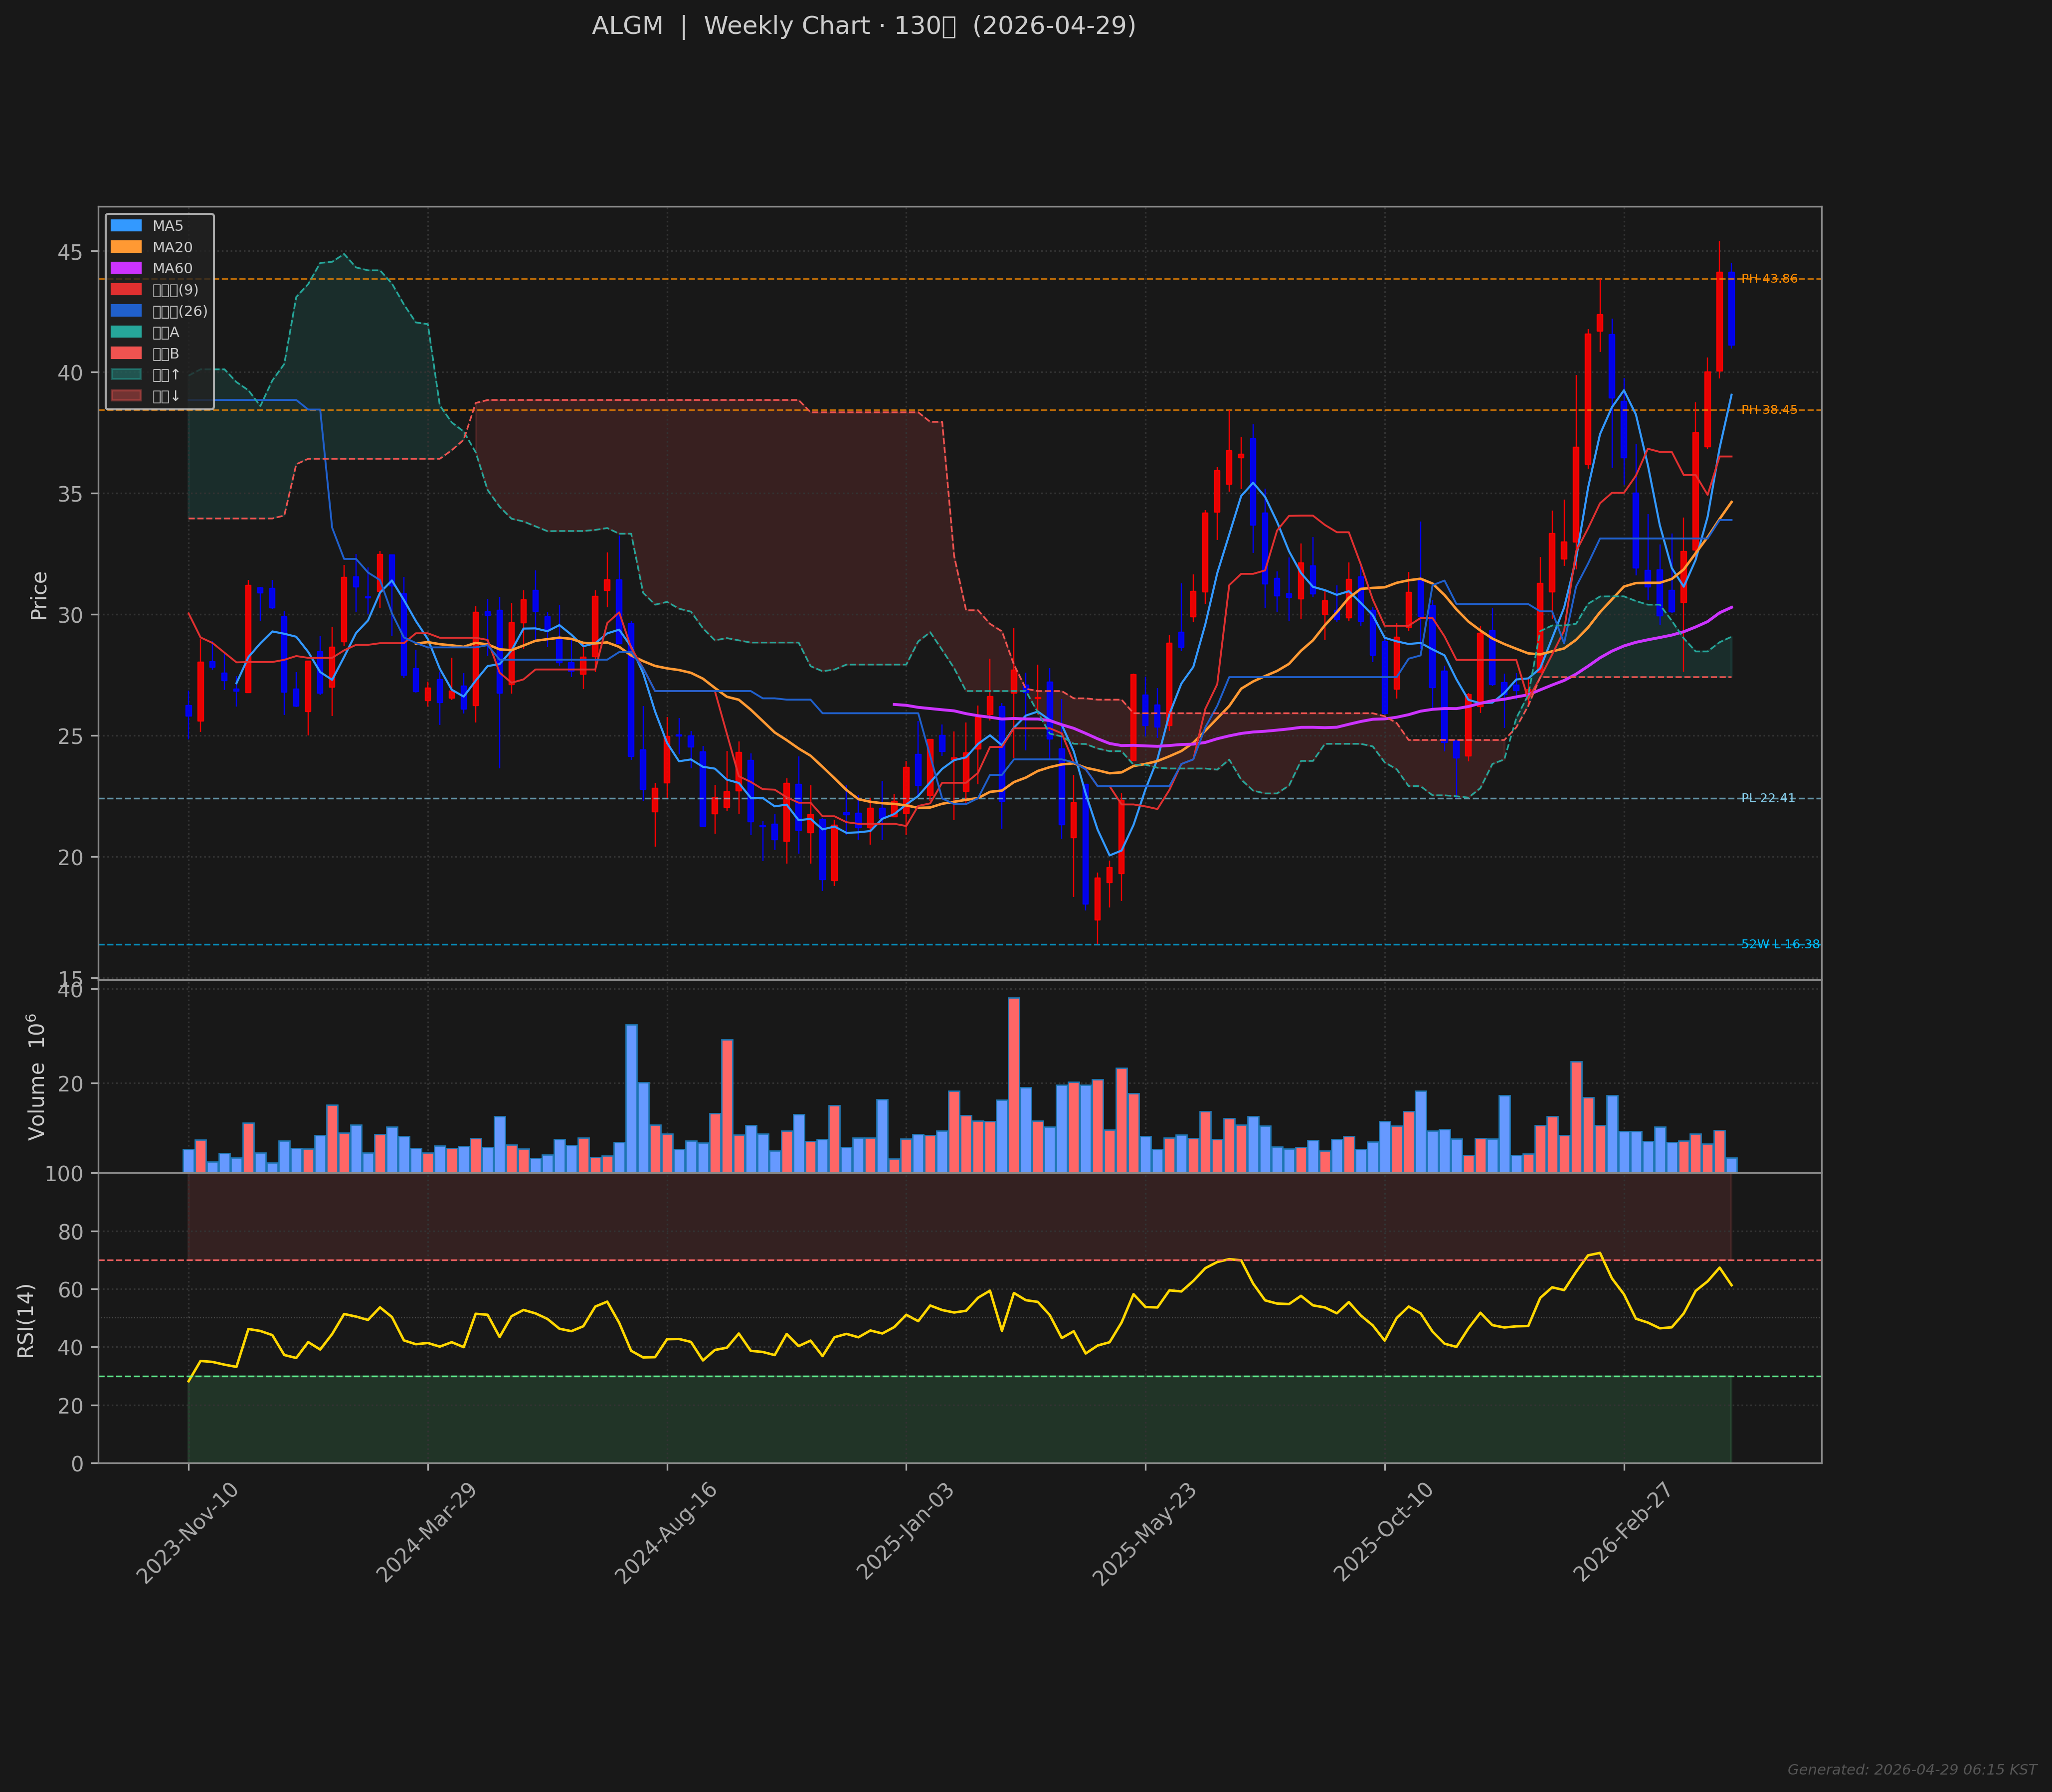The width and height of the screenshot is (2052, 1792).
Task: Click the 52W L 16.38 label
Action: pos(1780,944)
